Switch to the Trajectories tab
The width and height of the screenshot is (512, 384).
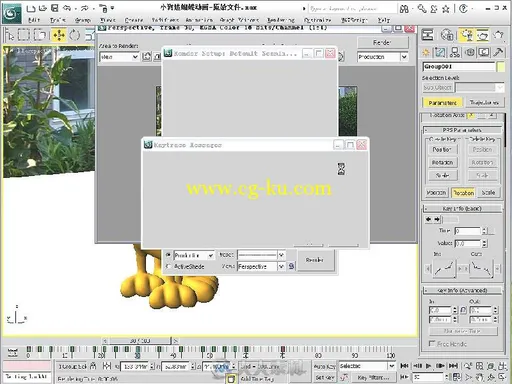484,102
